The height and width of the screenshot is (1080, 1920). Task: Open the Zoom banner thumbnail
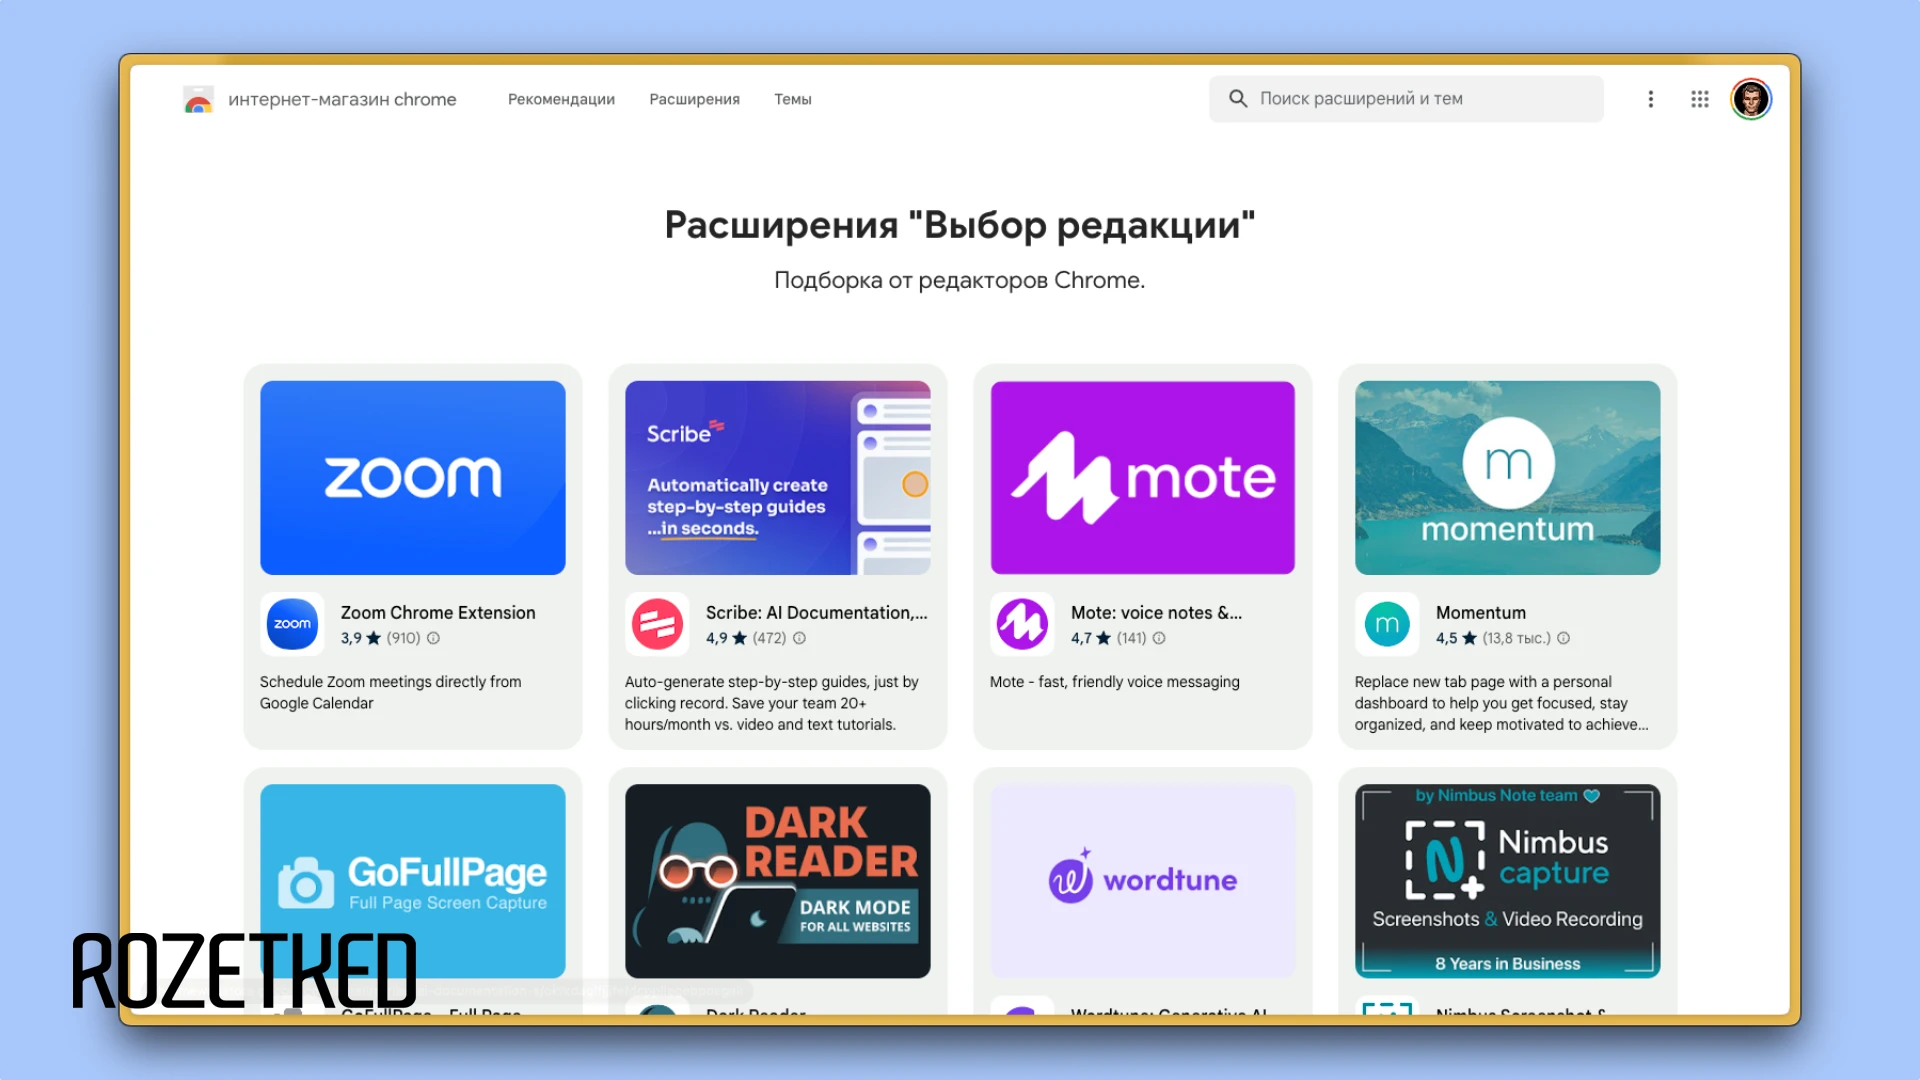(412, 478)
